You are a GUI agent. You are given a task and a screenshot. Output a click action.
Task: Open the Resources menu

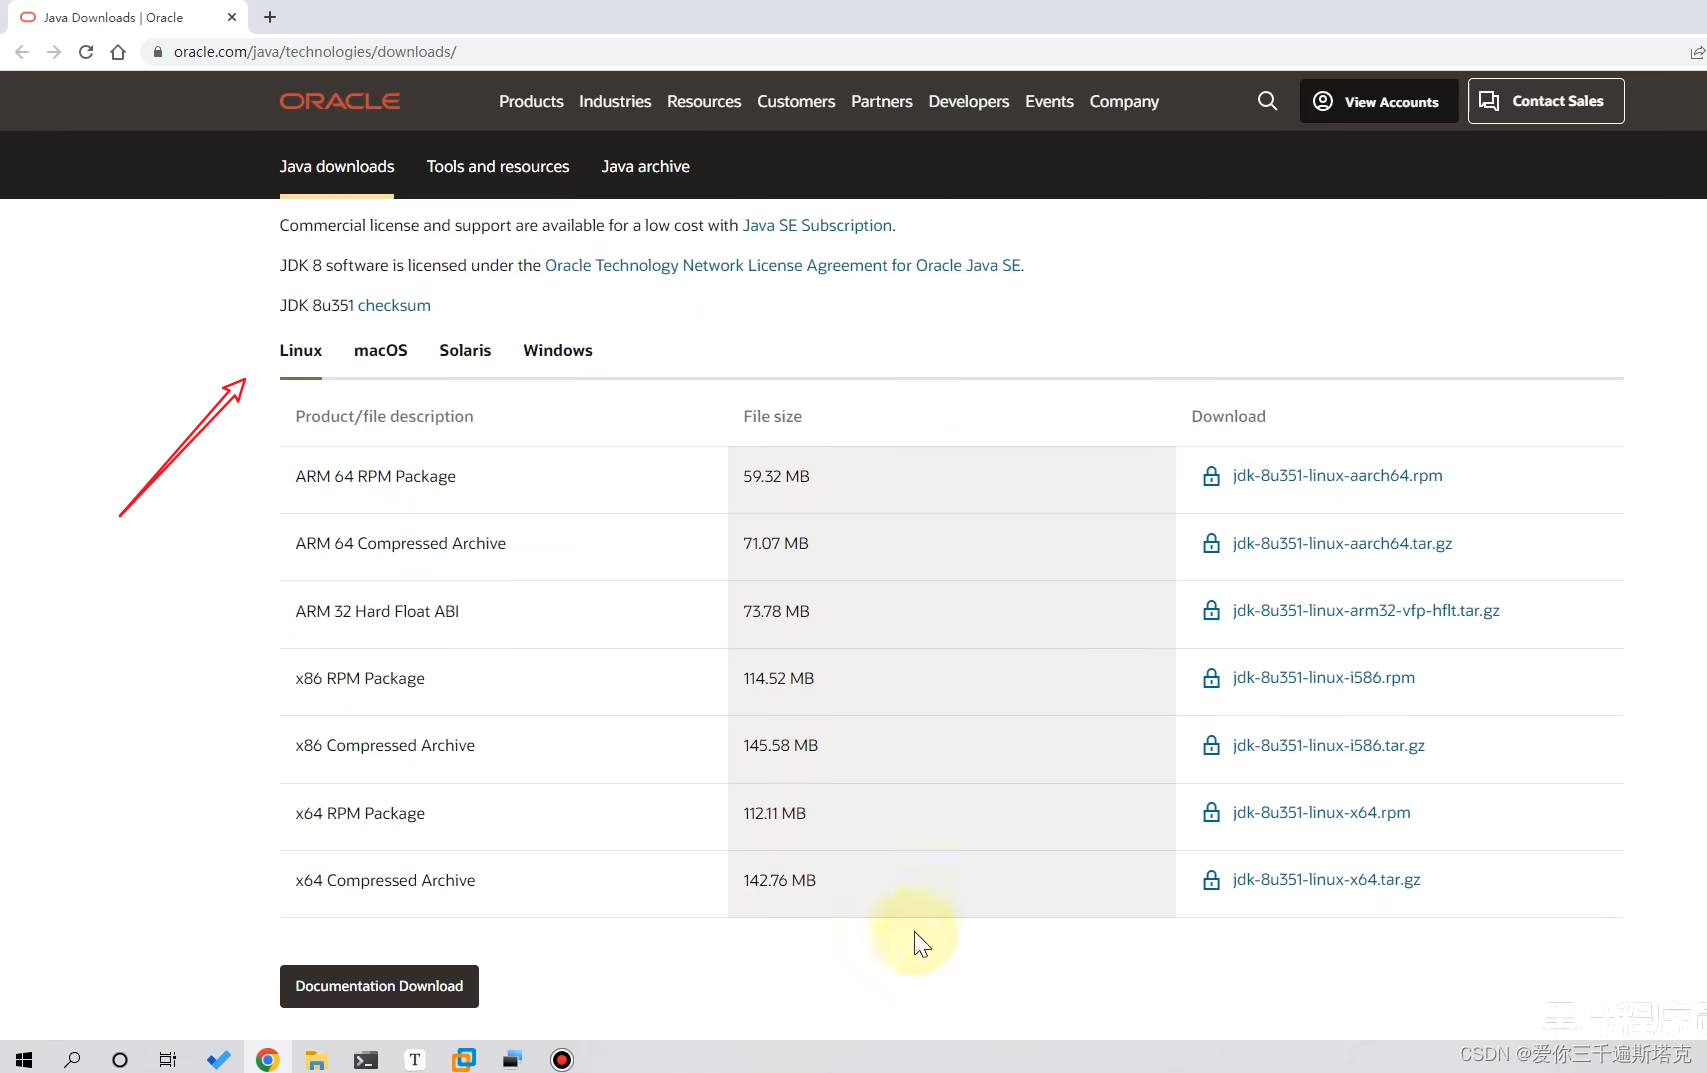704,101
